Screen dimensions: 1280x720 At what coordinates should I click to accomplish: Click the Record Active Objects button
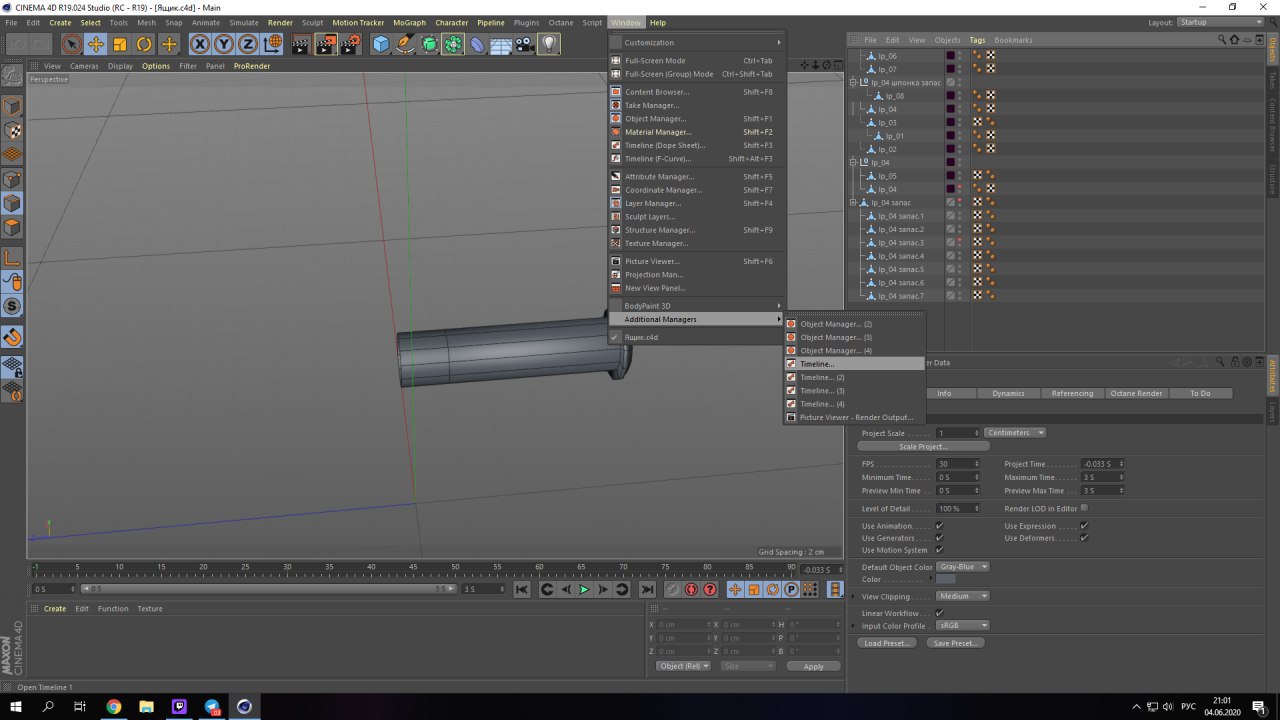pos(672,590)
